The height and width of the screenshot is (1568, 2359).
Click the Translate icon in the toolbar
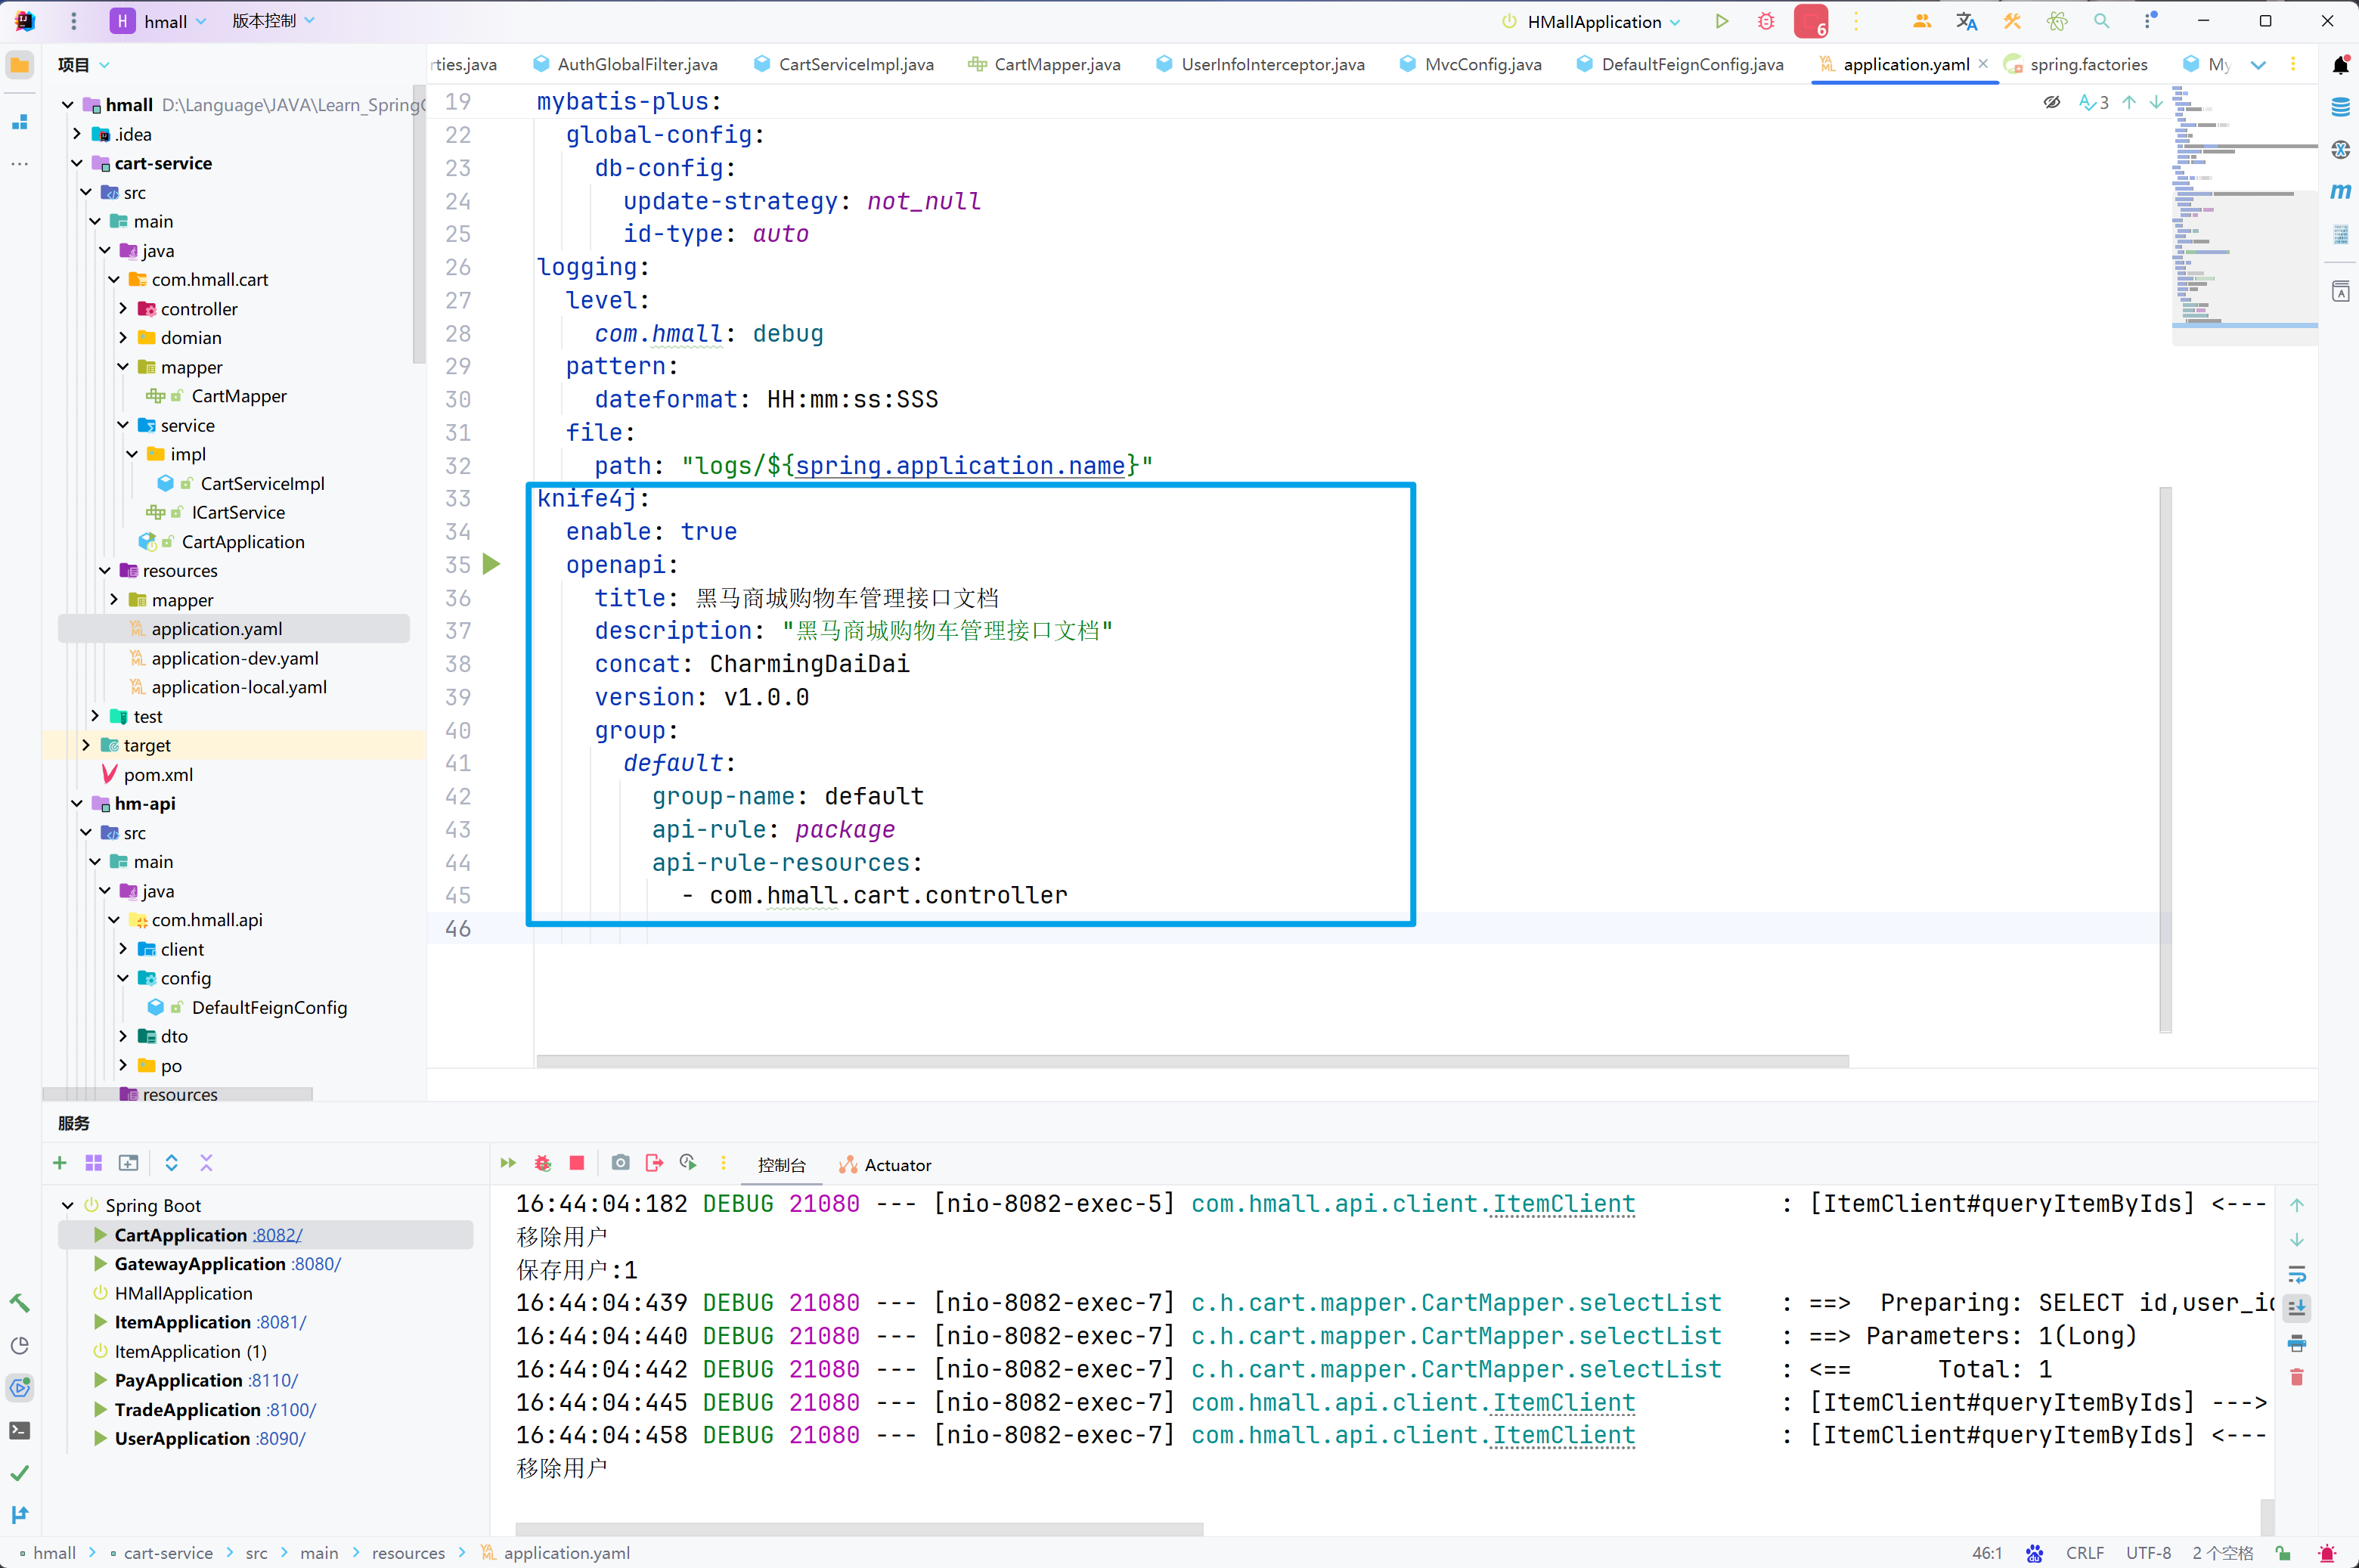click(x=1966, y=21)
